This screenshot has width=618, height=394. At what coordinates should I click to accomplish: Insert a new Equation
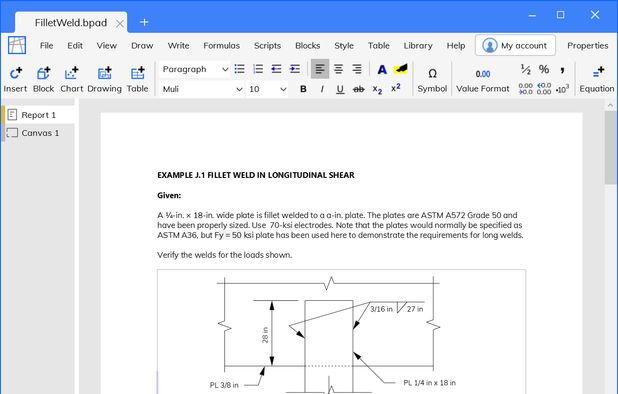click(x=597, y=80)
